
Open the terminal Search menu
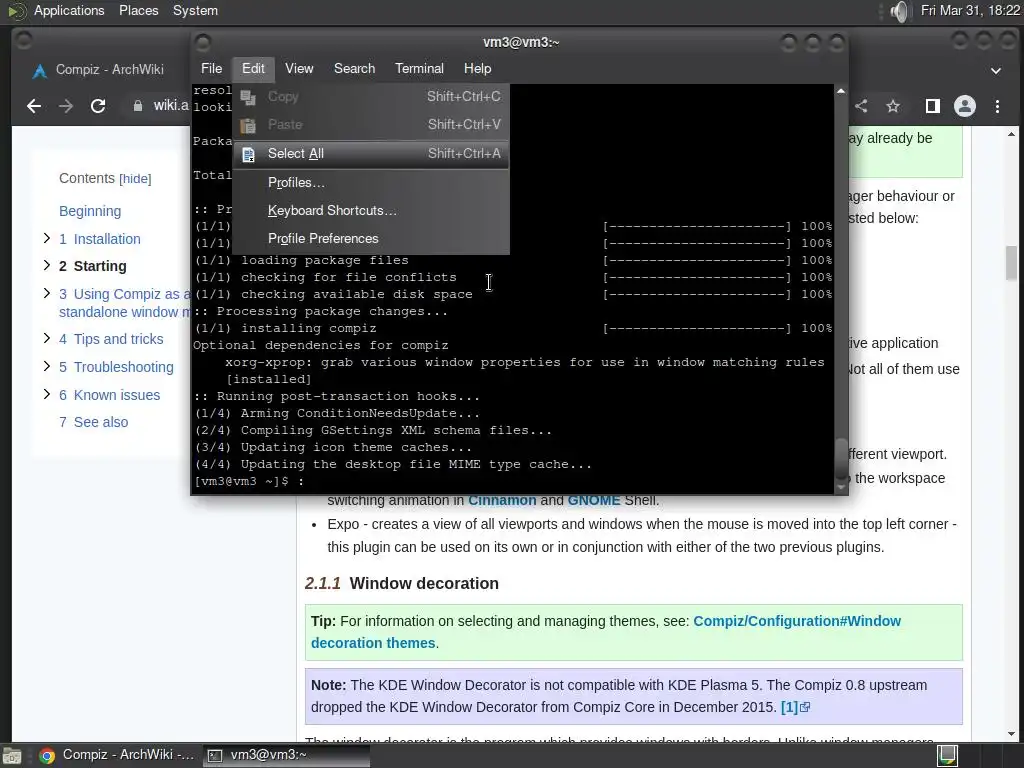[355, 69]
